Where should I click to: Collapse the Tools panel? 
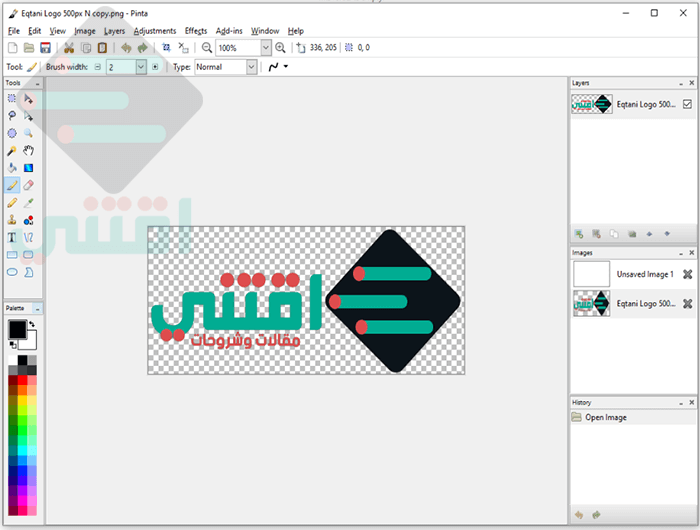click(x=38, y=83)
